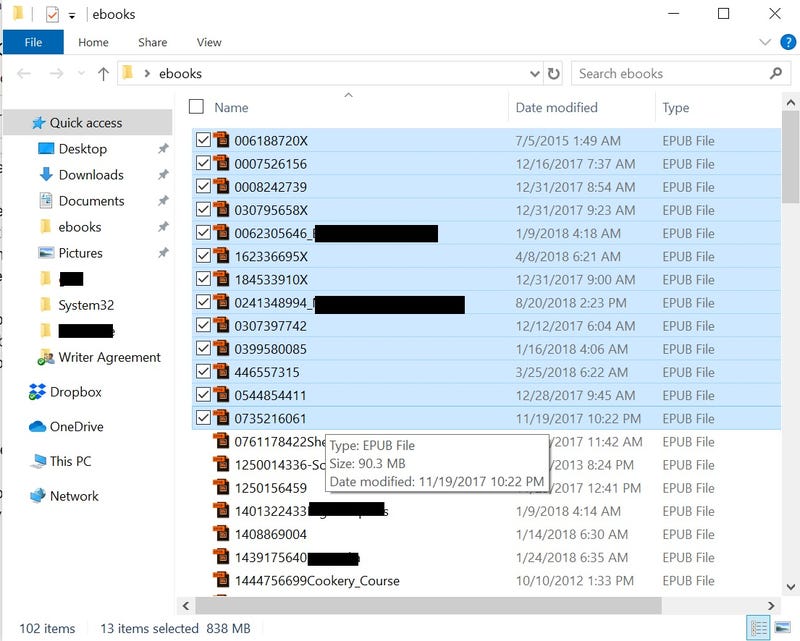Viewport: 800px width, 641px height.
Task: Open Dropbox in the navigation pane
Action: click(x=75, y=392)
